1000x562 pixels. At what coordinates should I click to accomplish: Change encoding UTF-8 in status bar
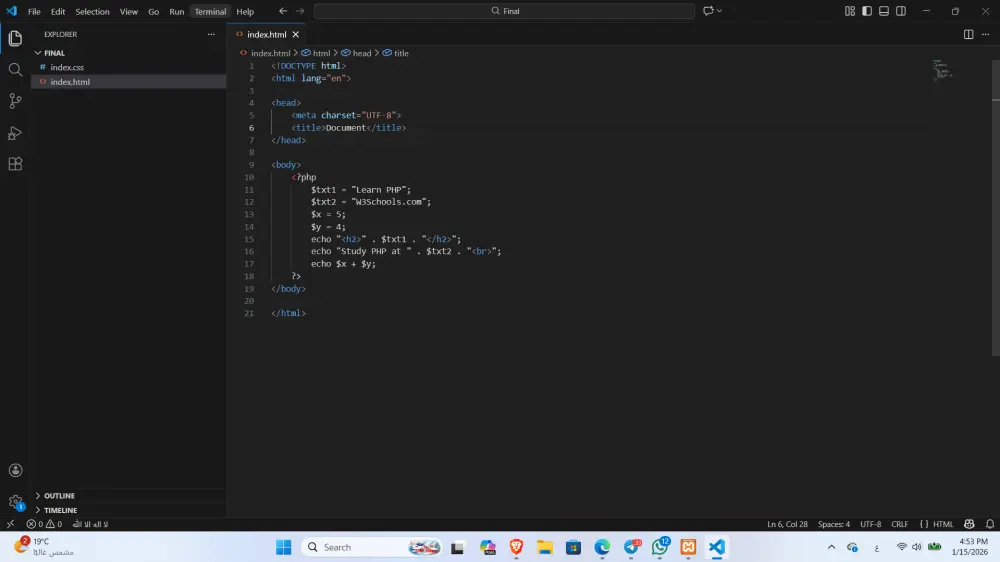pyautogui.click(x=871, y=524)
